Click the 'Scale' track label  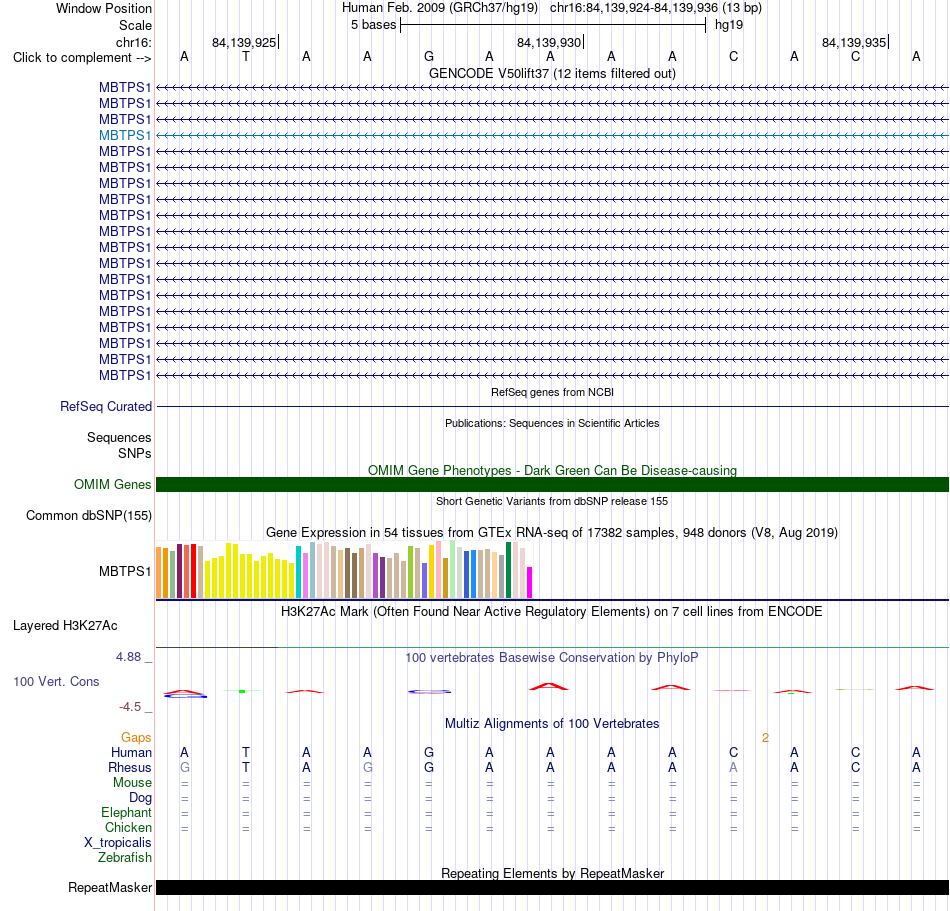135,25
